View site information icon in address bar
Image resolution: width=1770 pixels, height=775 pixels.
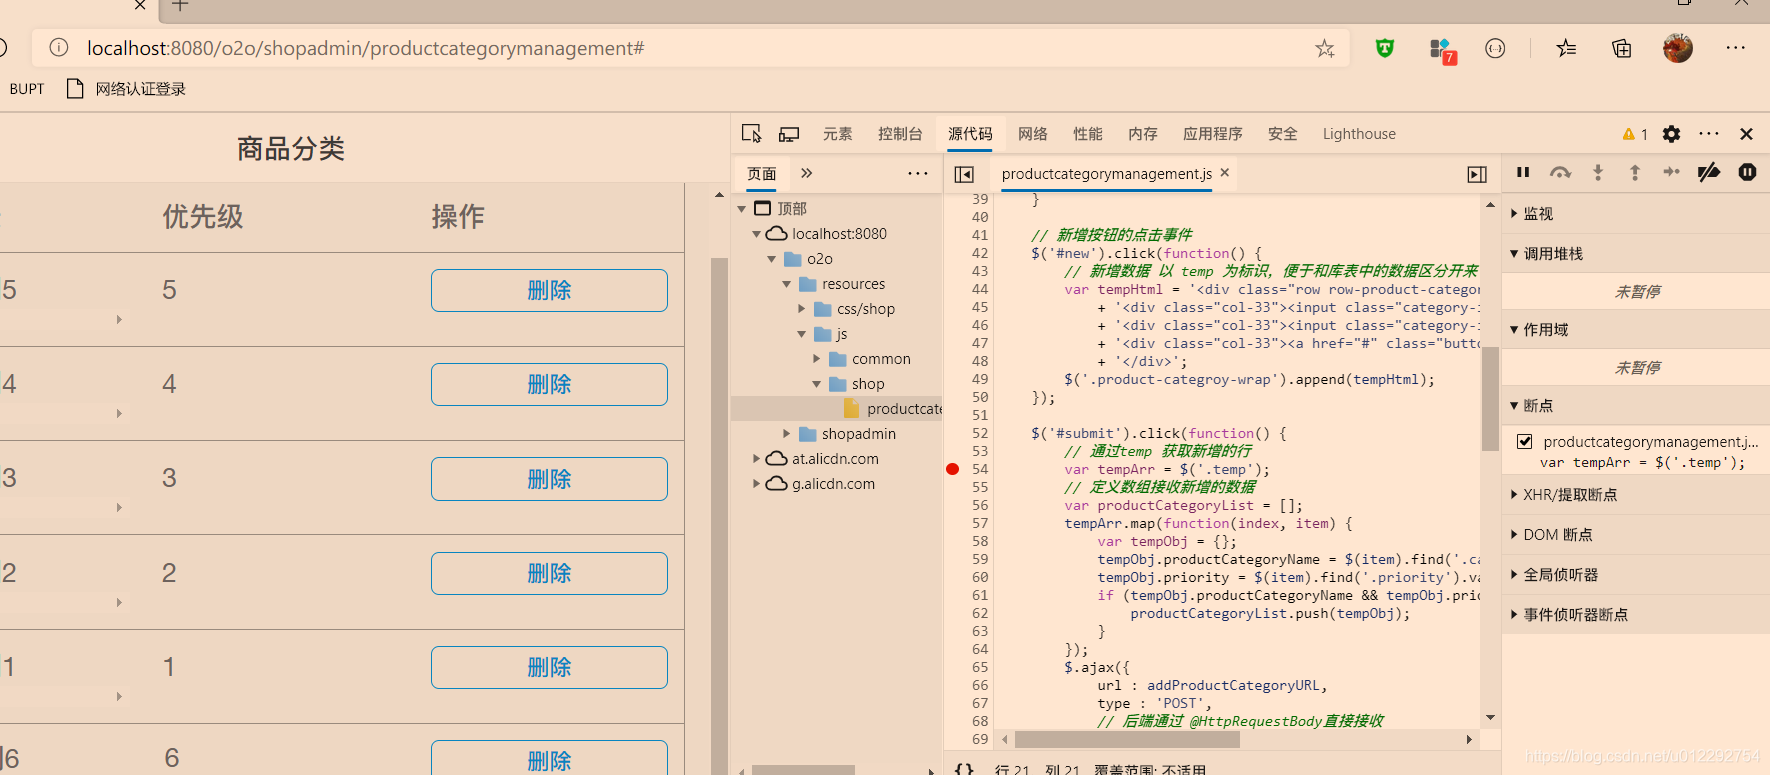pos(59,48)
